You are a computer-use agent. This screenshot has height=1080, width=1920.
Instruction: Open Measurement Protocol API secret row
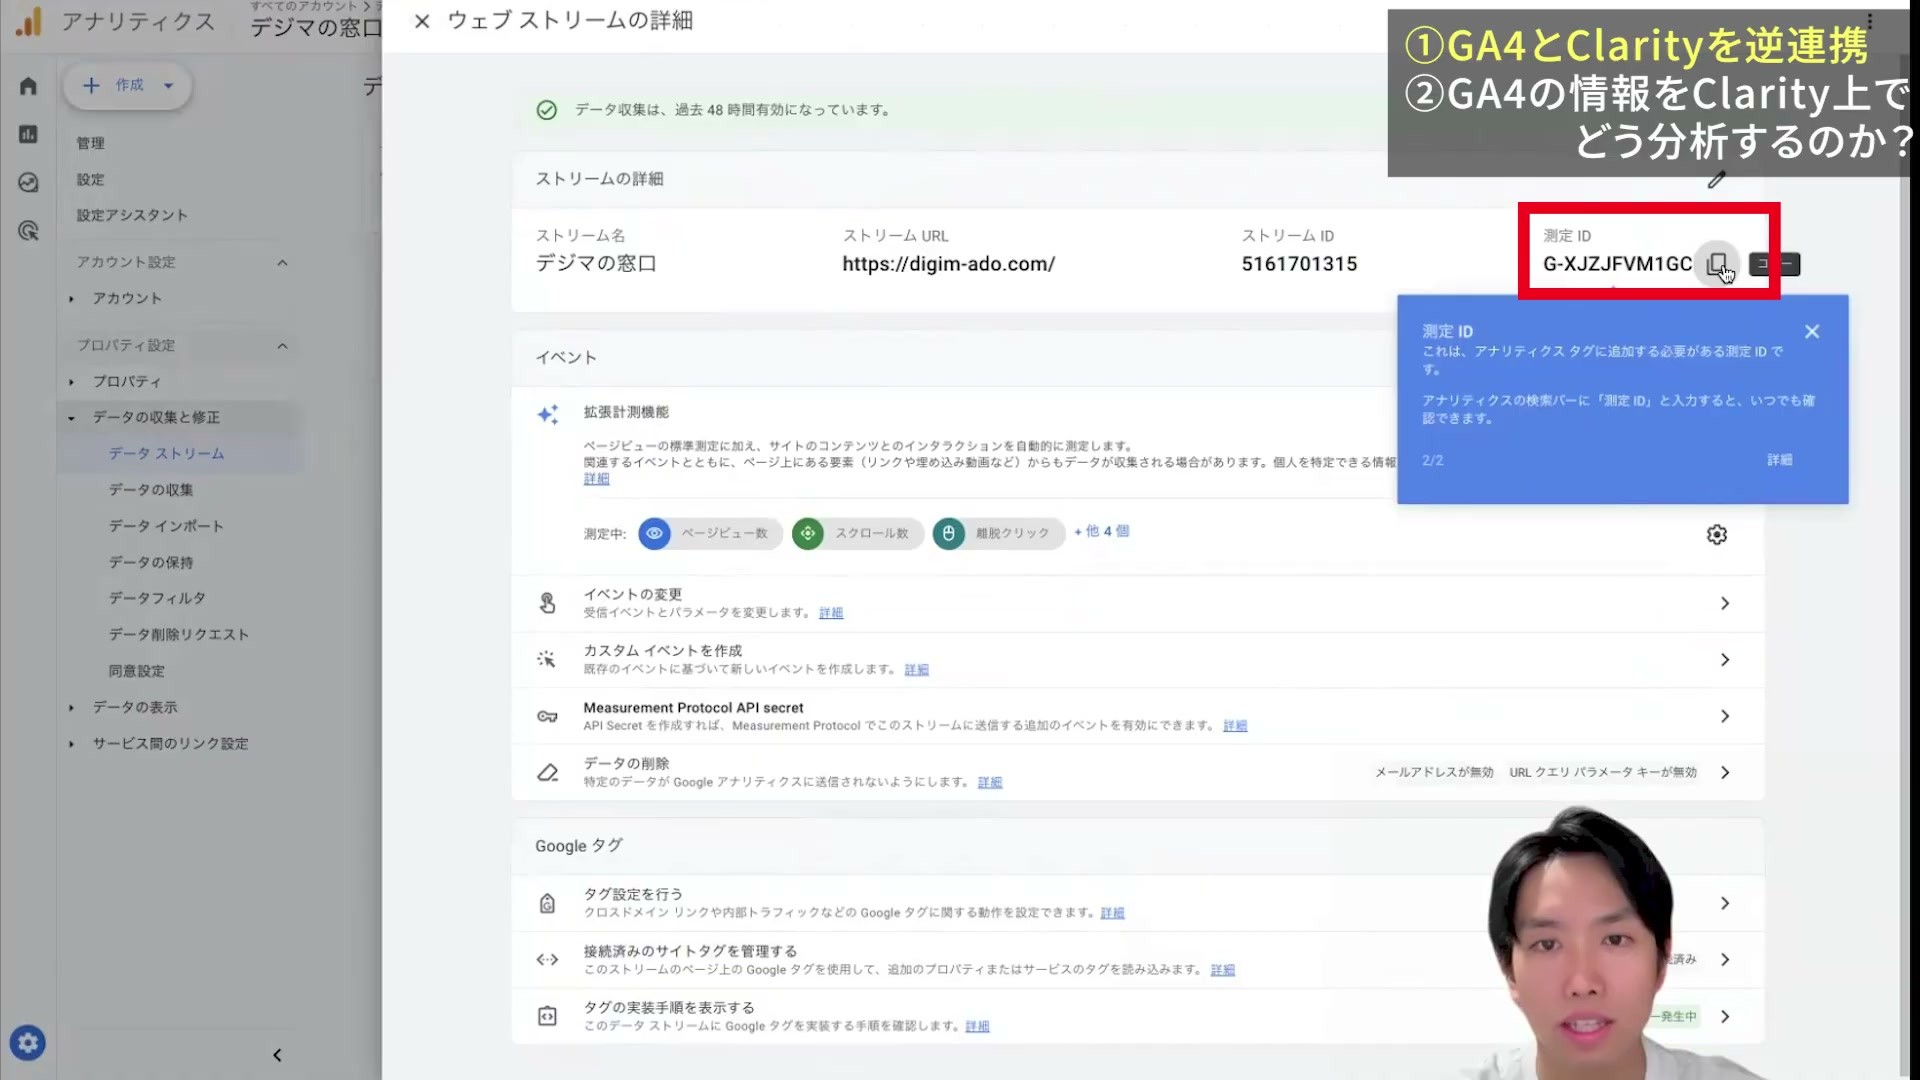coord(1137,716)
